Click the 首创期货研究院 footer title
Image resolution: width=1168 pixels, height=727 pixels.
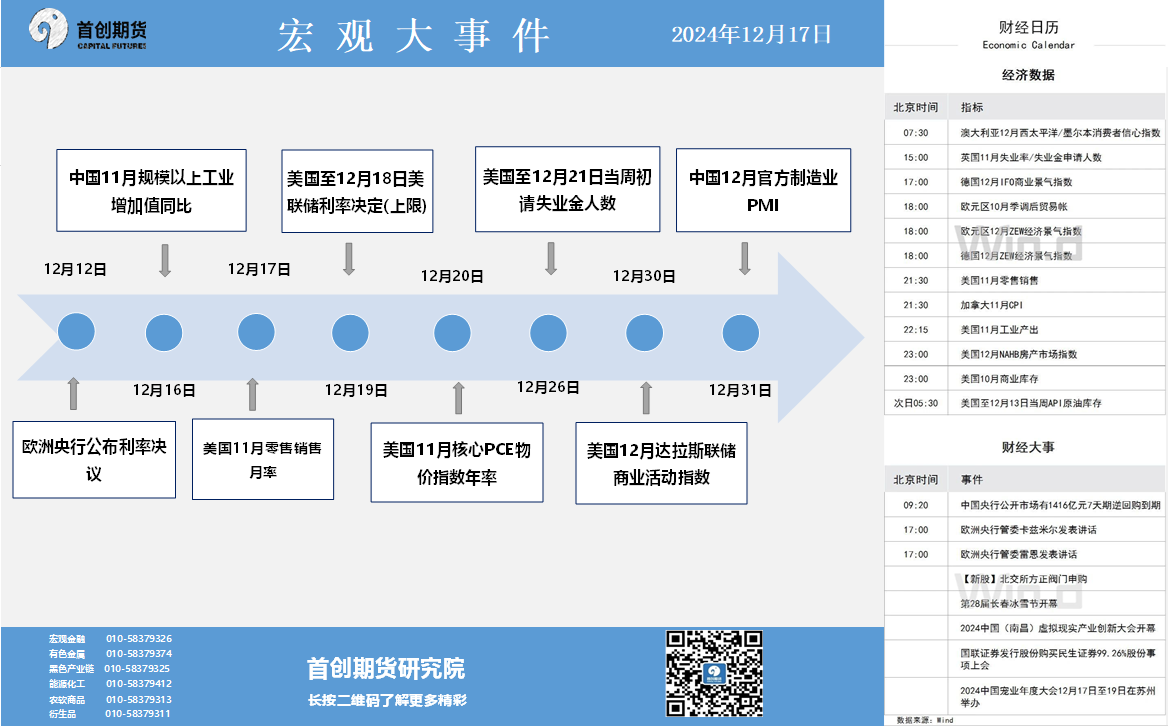[x=386, y=668]
